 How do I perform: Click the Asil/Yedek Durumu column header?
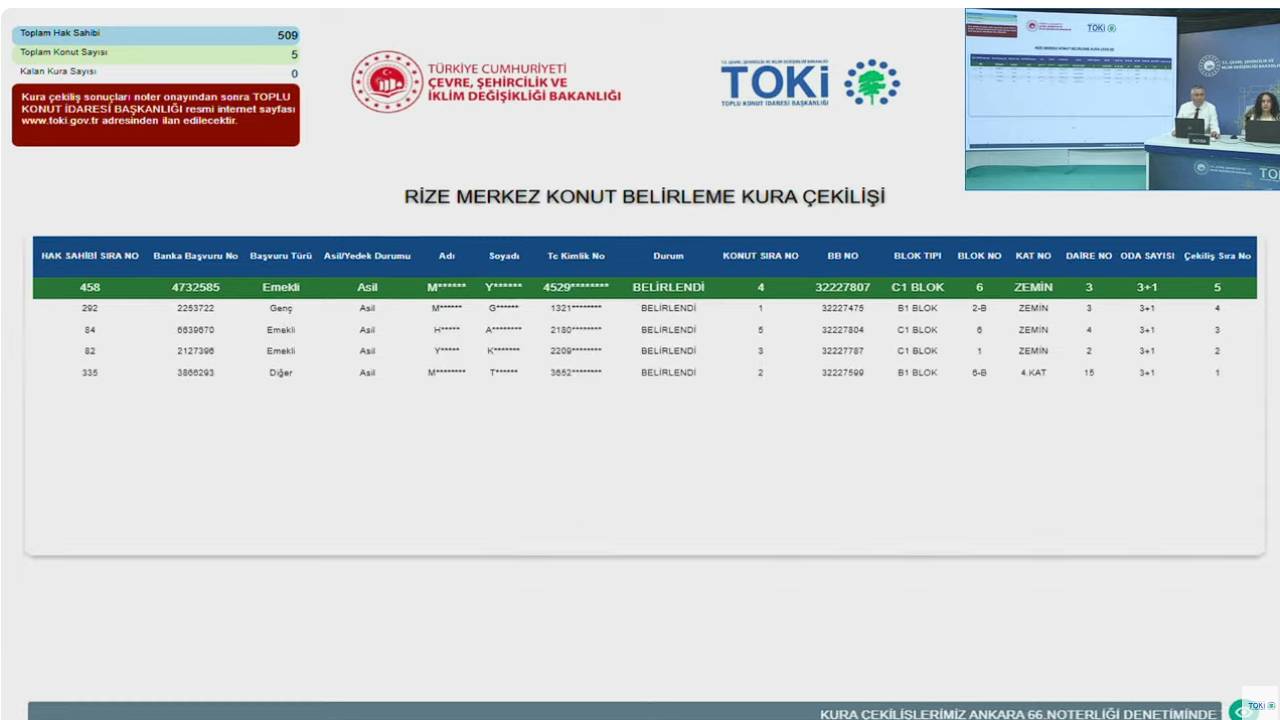[x=367, y=256]
